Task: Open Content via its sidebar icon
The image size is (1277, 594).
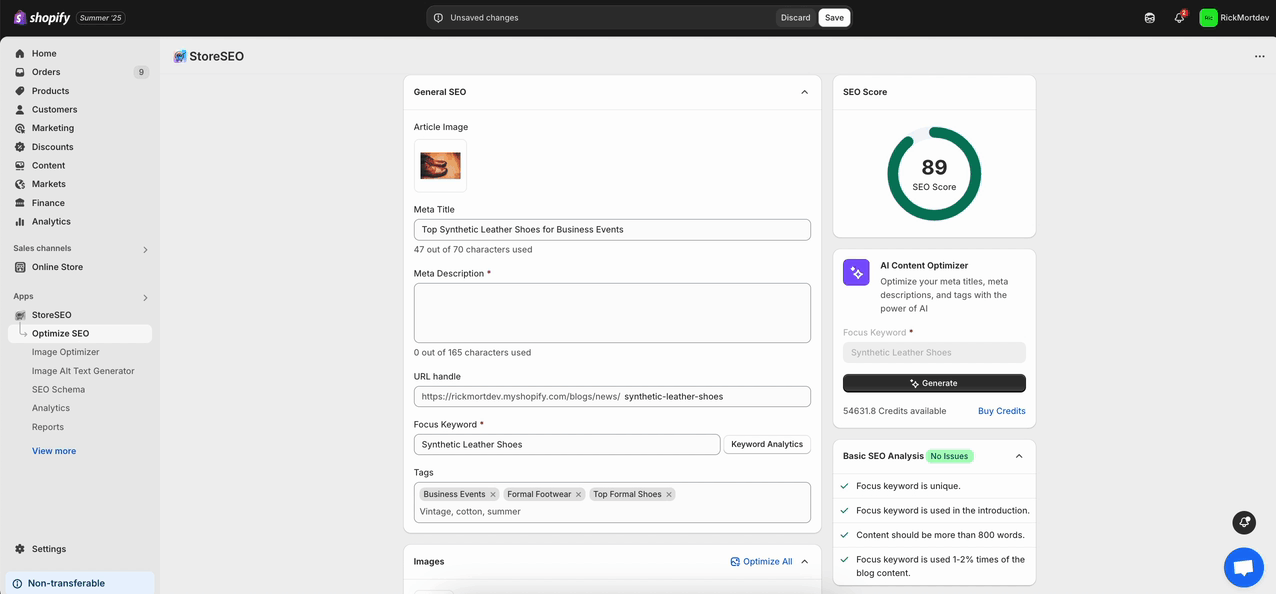Action: pos(20,166)
